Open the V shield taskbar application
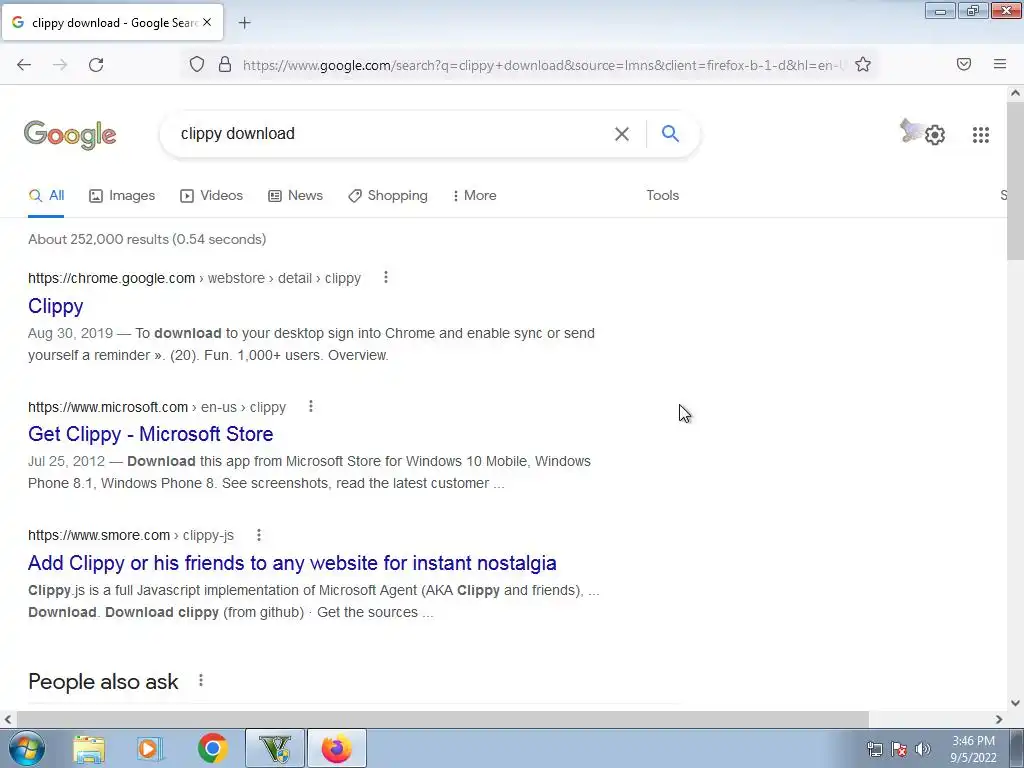The height and width of the screenshot is (768, 1024). pyautogui.click(x=275, y=748)
